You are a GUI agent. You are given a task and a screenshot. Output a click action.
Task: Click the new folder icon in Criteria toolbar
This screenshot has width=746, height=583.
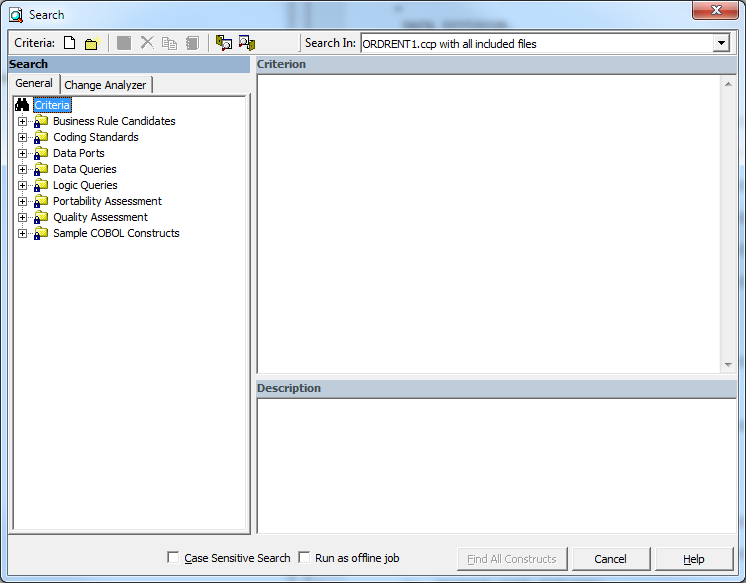click(x=91, y=43)
